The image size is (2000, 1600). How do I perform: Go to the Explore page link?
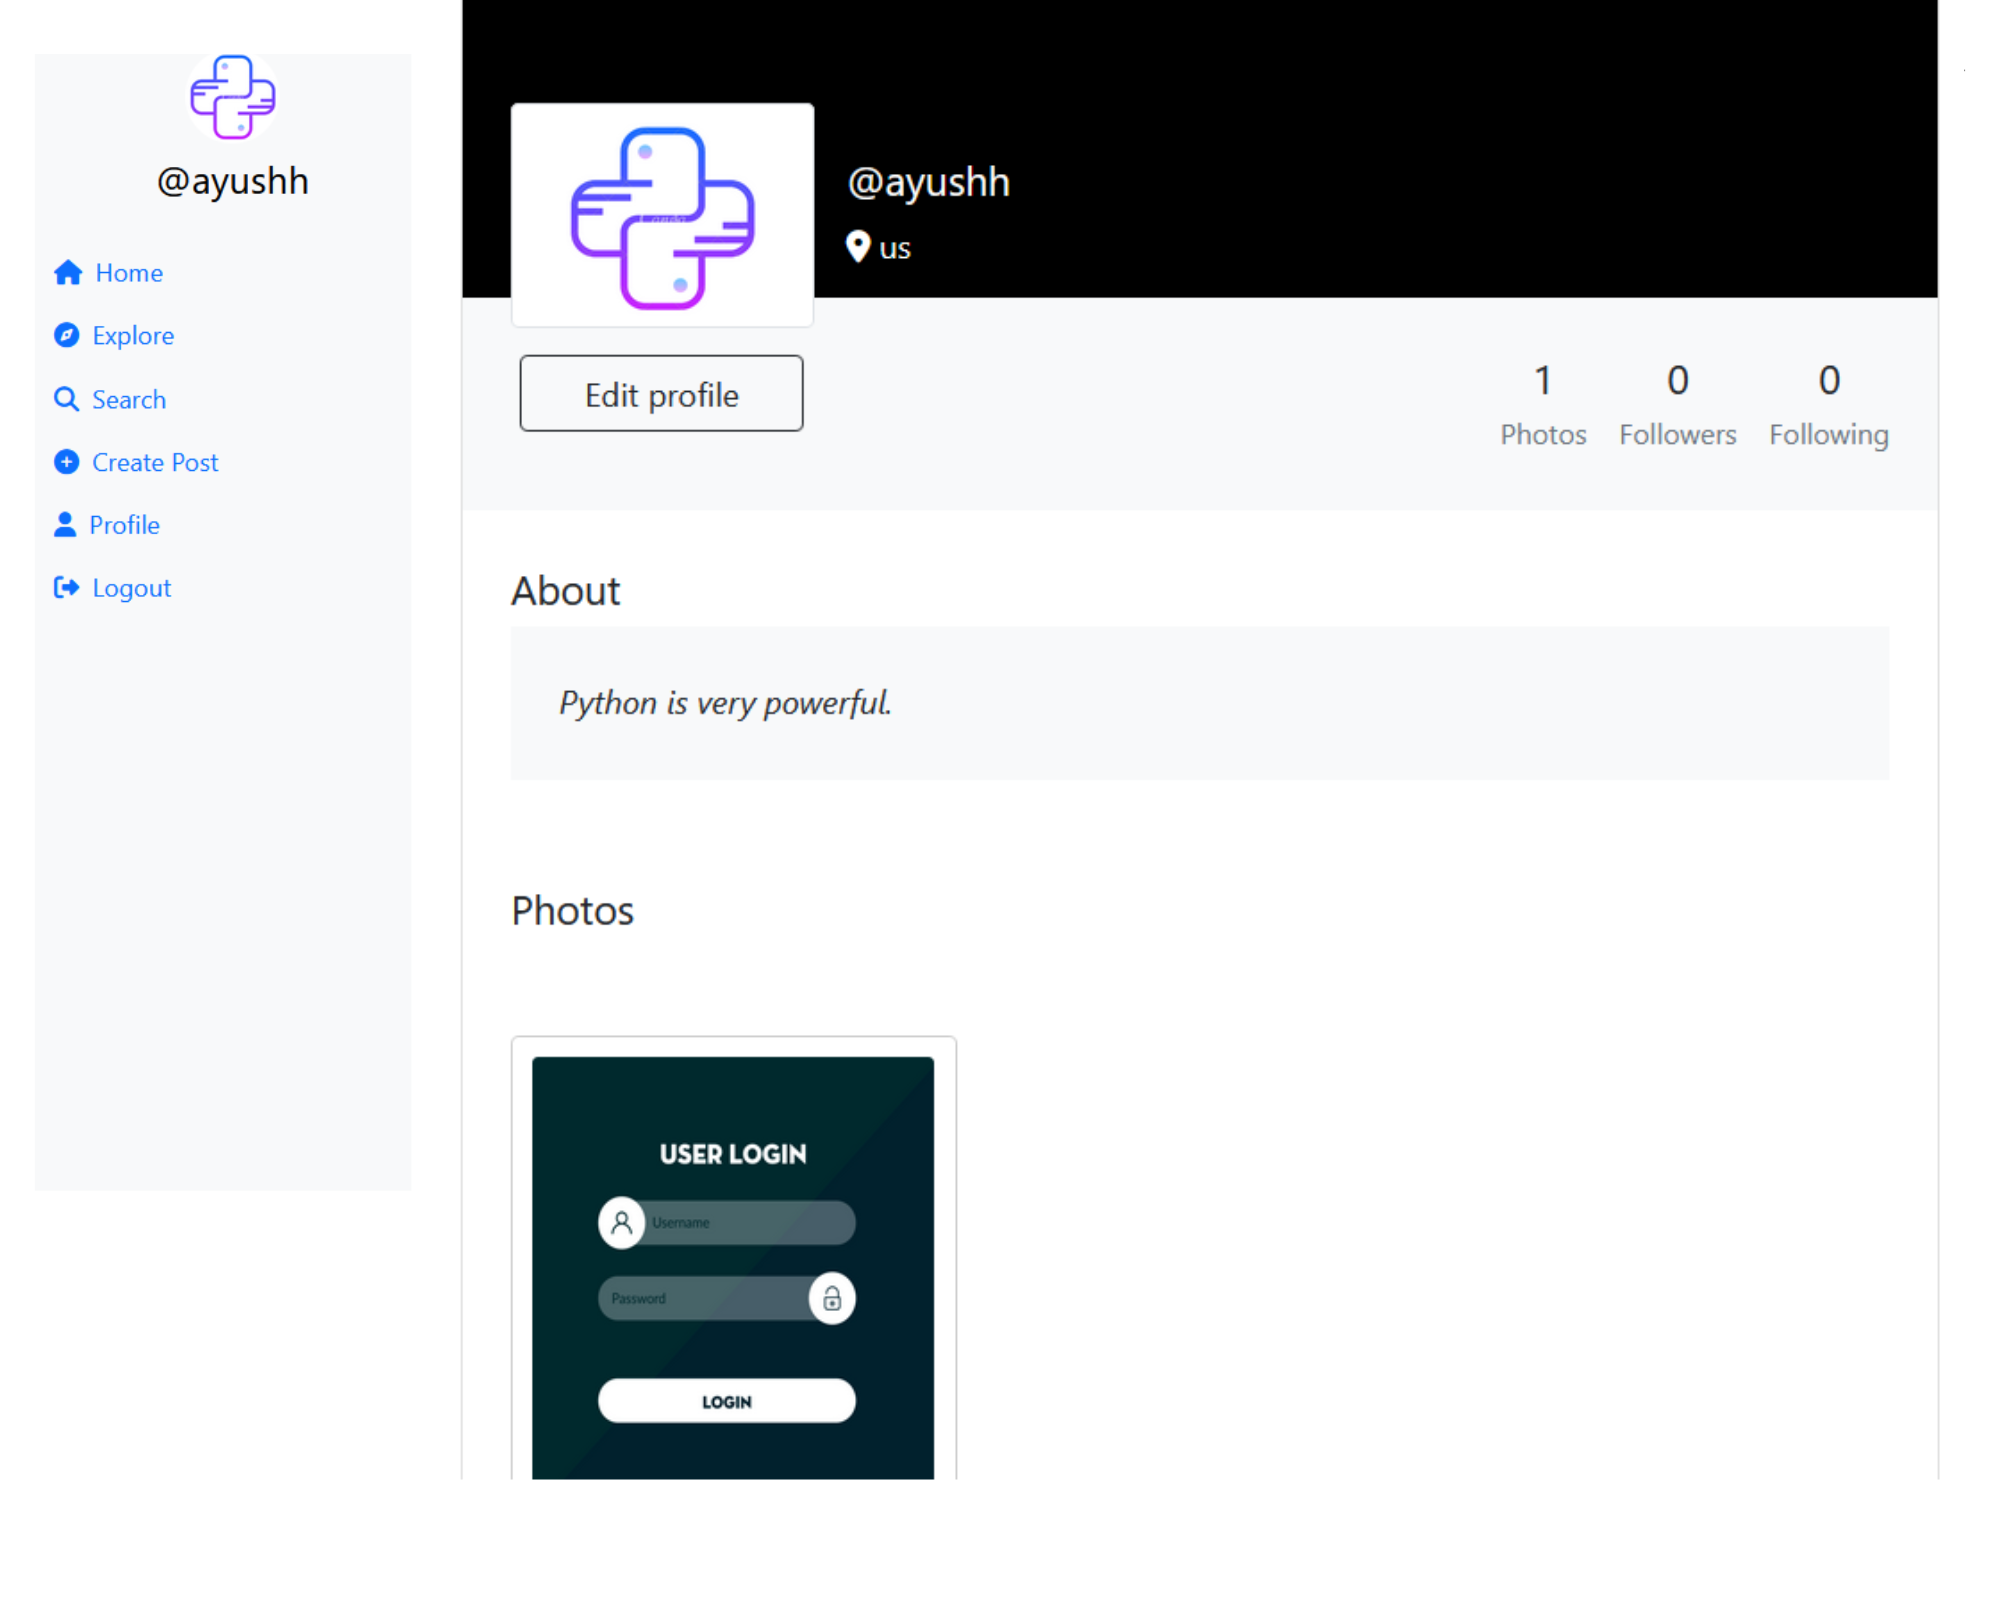pyautogui.click(x=133, y=336)
